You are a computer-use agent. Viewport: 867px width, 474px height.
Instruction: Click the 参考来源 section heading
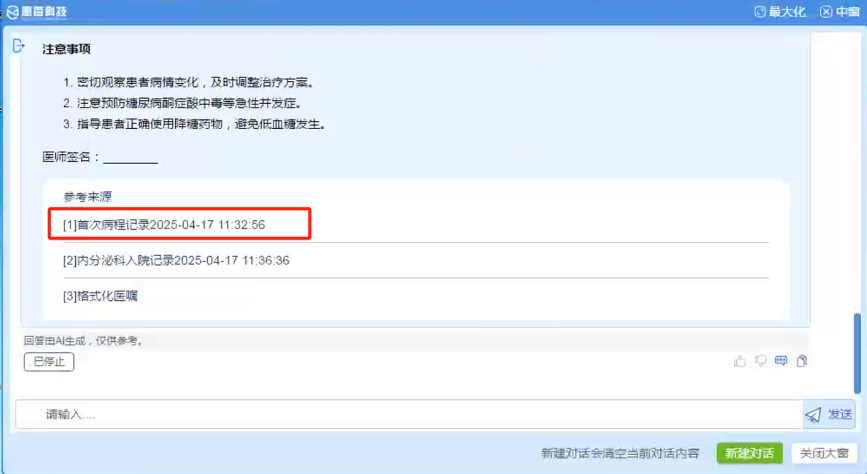[88, 197]
